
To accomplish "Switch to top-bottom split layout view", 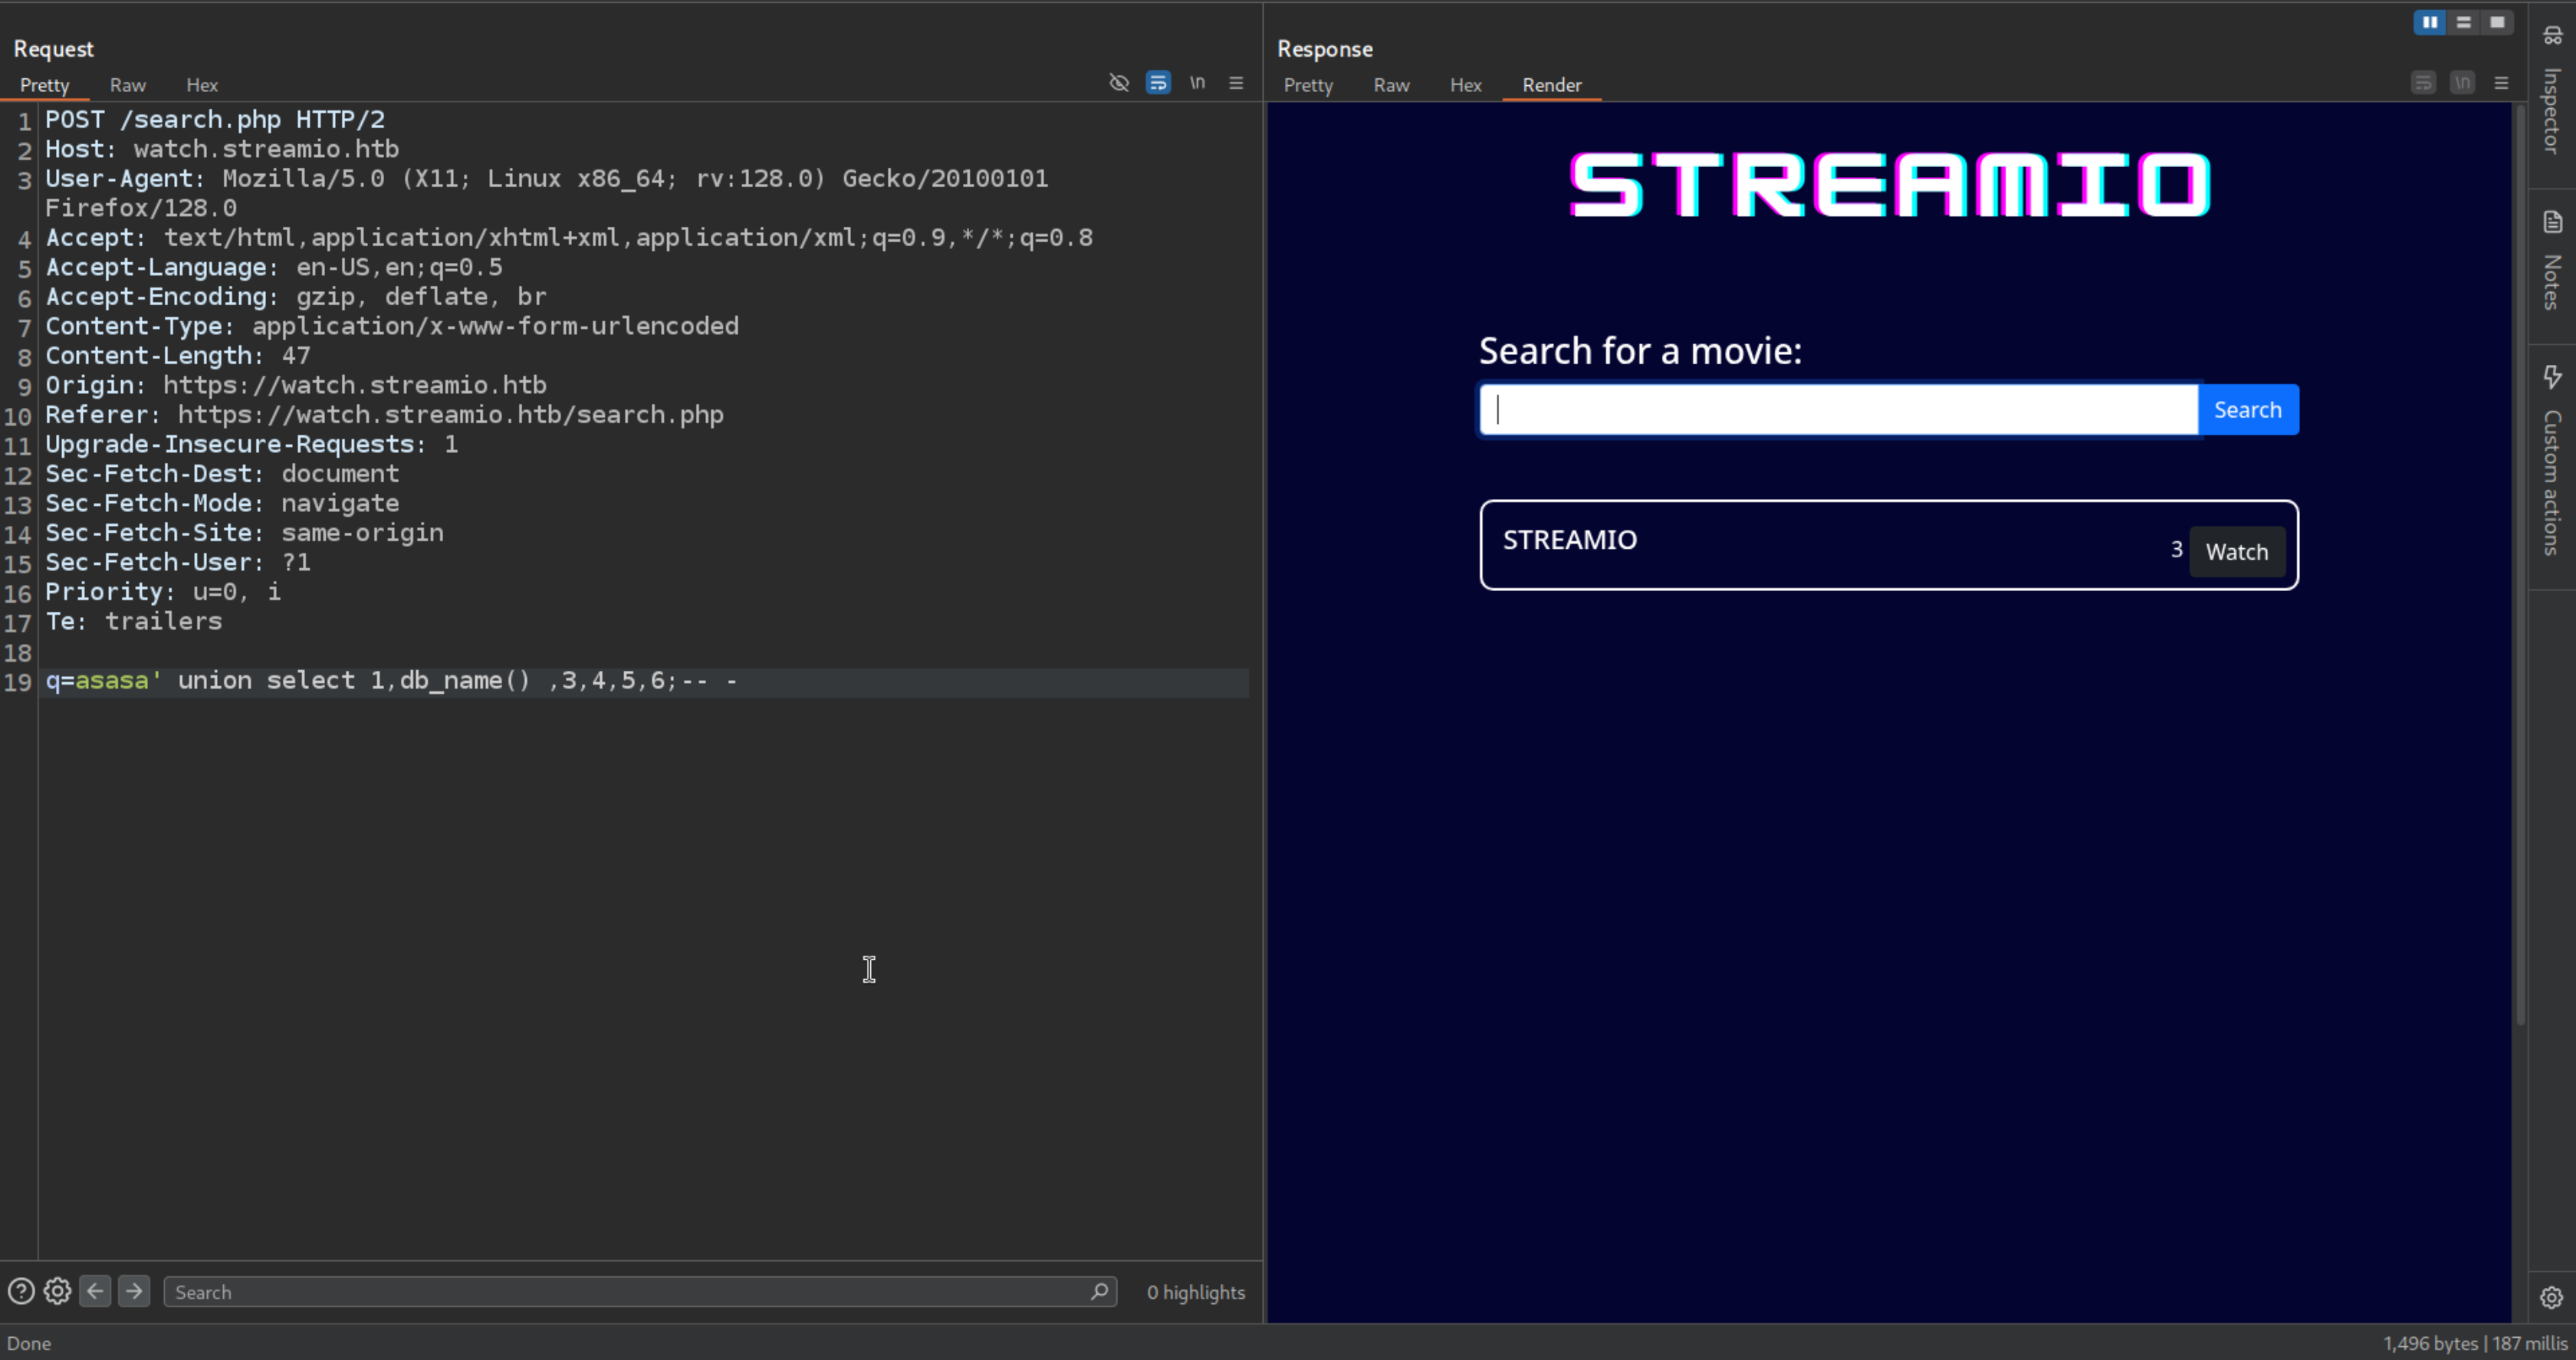I will tap(2463, 22).
